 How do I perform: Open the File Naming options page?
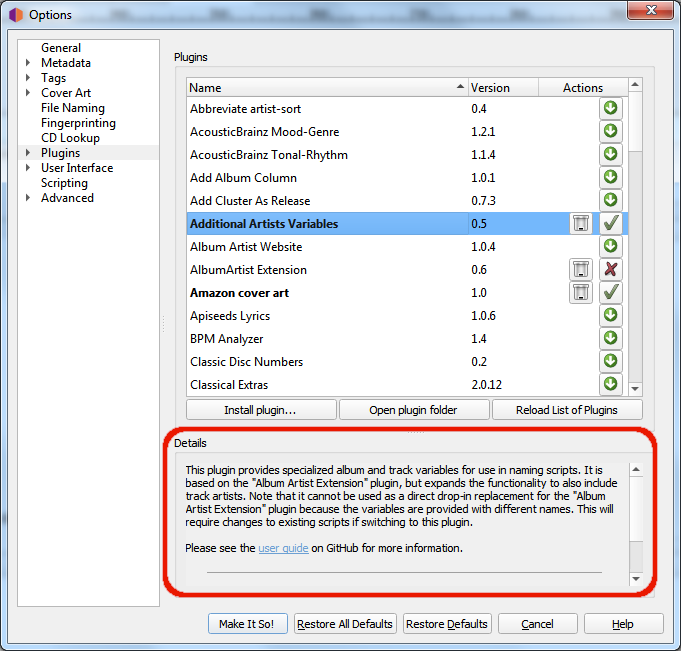(x=72, y=108)
